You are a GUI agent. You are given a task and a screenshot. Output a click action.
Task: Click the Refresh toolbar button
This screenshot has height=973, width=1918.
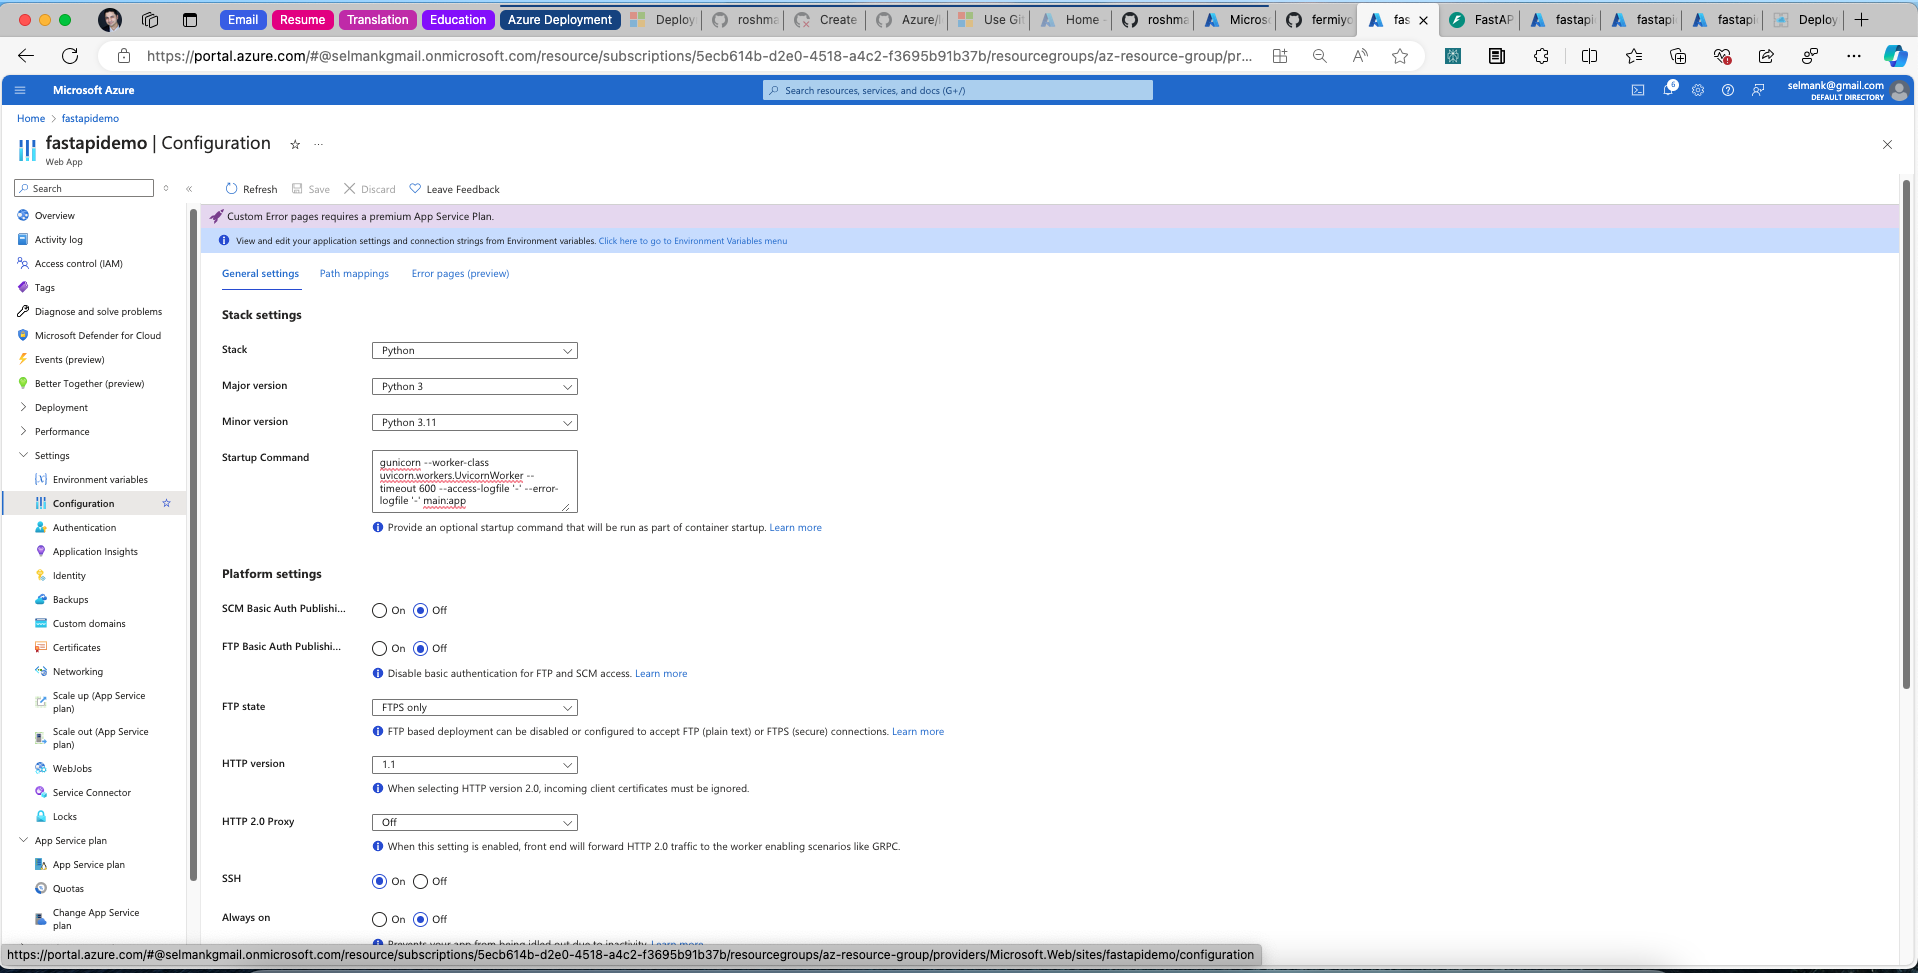[251, 189]
